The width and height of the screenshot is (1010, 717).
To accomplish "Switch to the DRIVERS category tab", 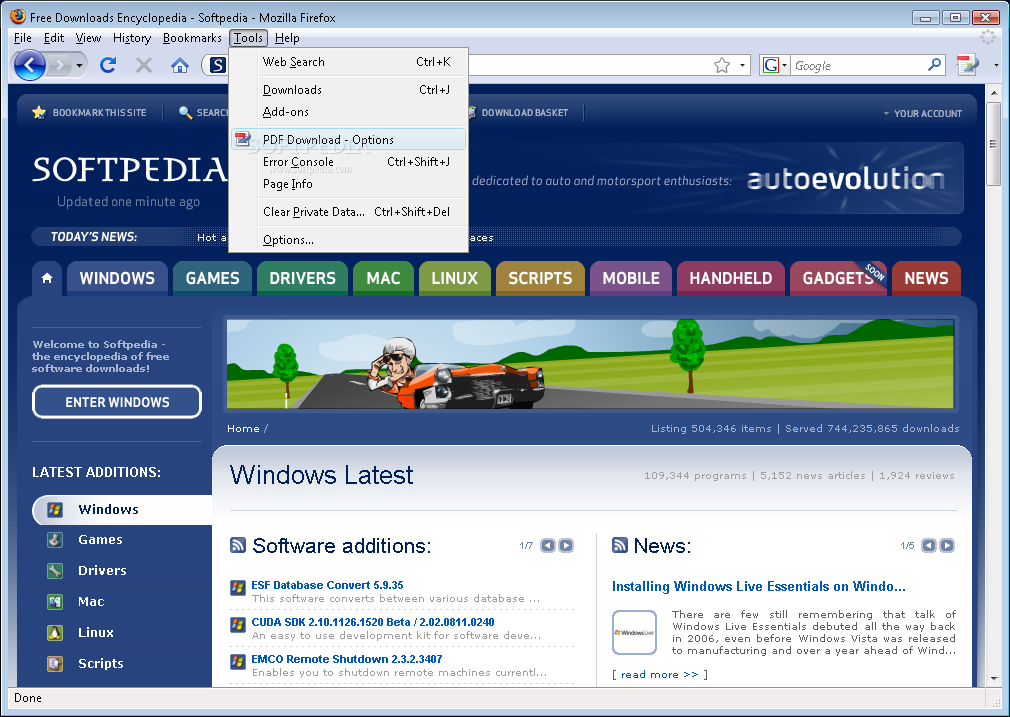I will pos(302,278).
